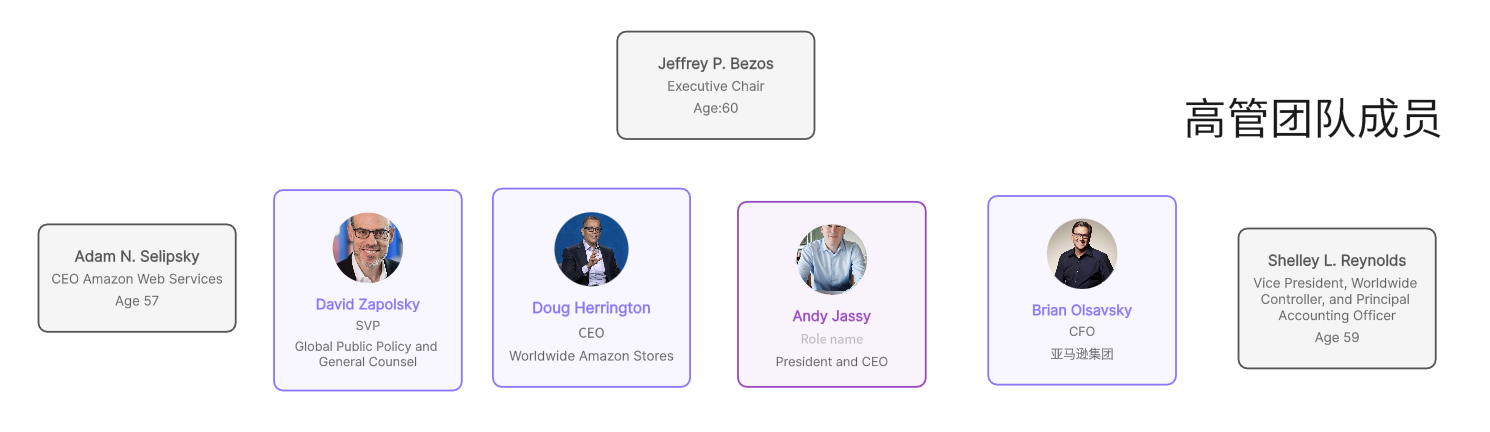The width and height of the screenshot is (1490, 432).
Task: Click the Doug Herrington name link
Action: click(591, 308)
